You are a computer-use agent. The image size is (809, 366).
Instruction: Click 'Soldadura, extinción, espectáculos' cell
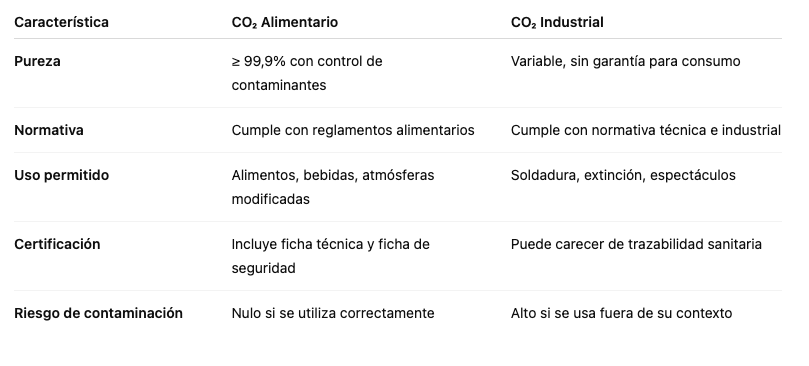[x=623, y=176]
